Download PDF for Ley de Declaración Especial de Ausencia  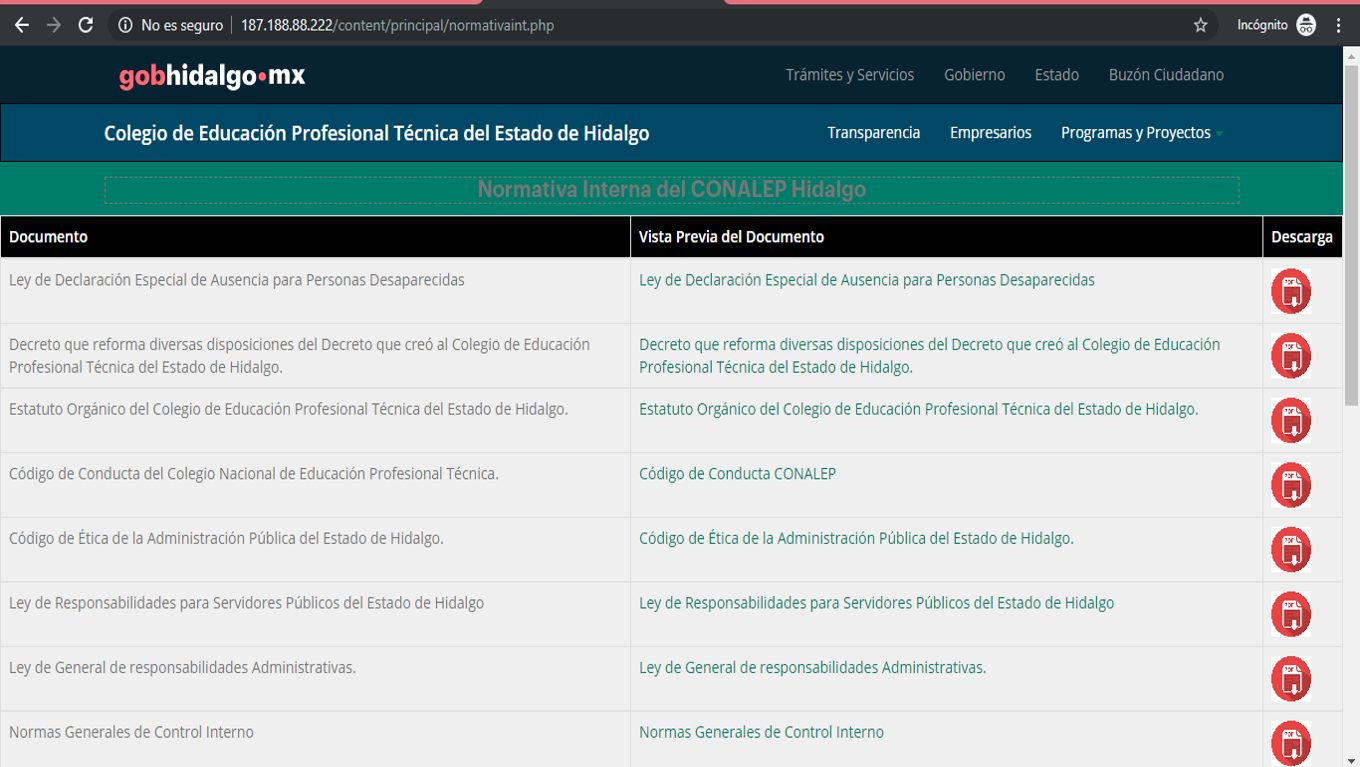click(x=1291, y=291)
